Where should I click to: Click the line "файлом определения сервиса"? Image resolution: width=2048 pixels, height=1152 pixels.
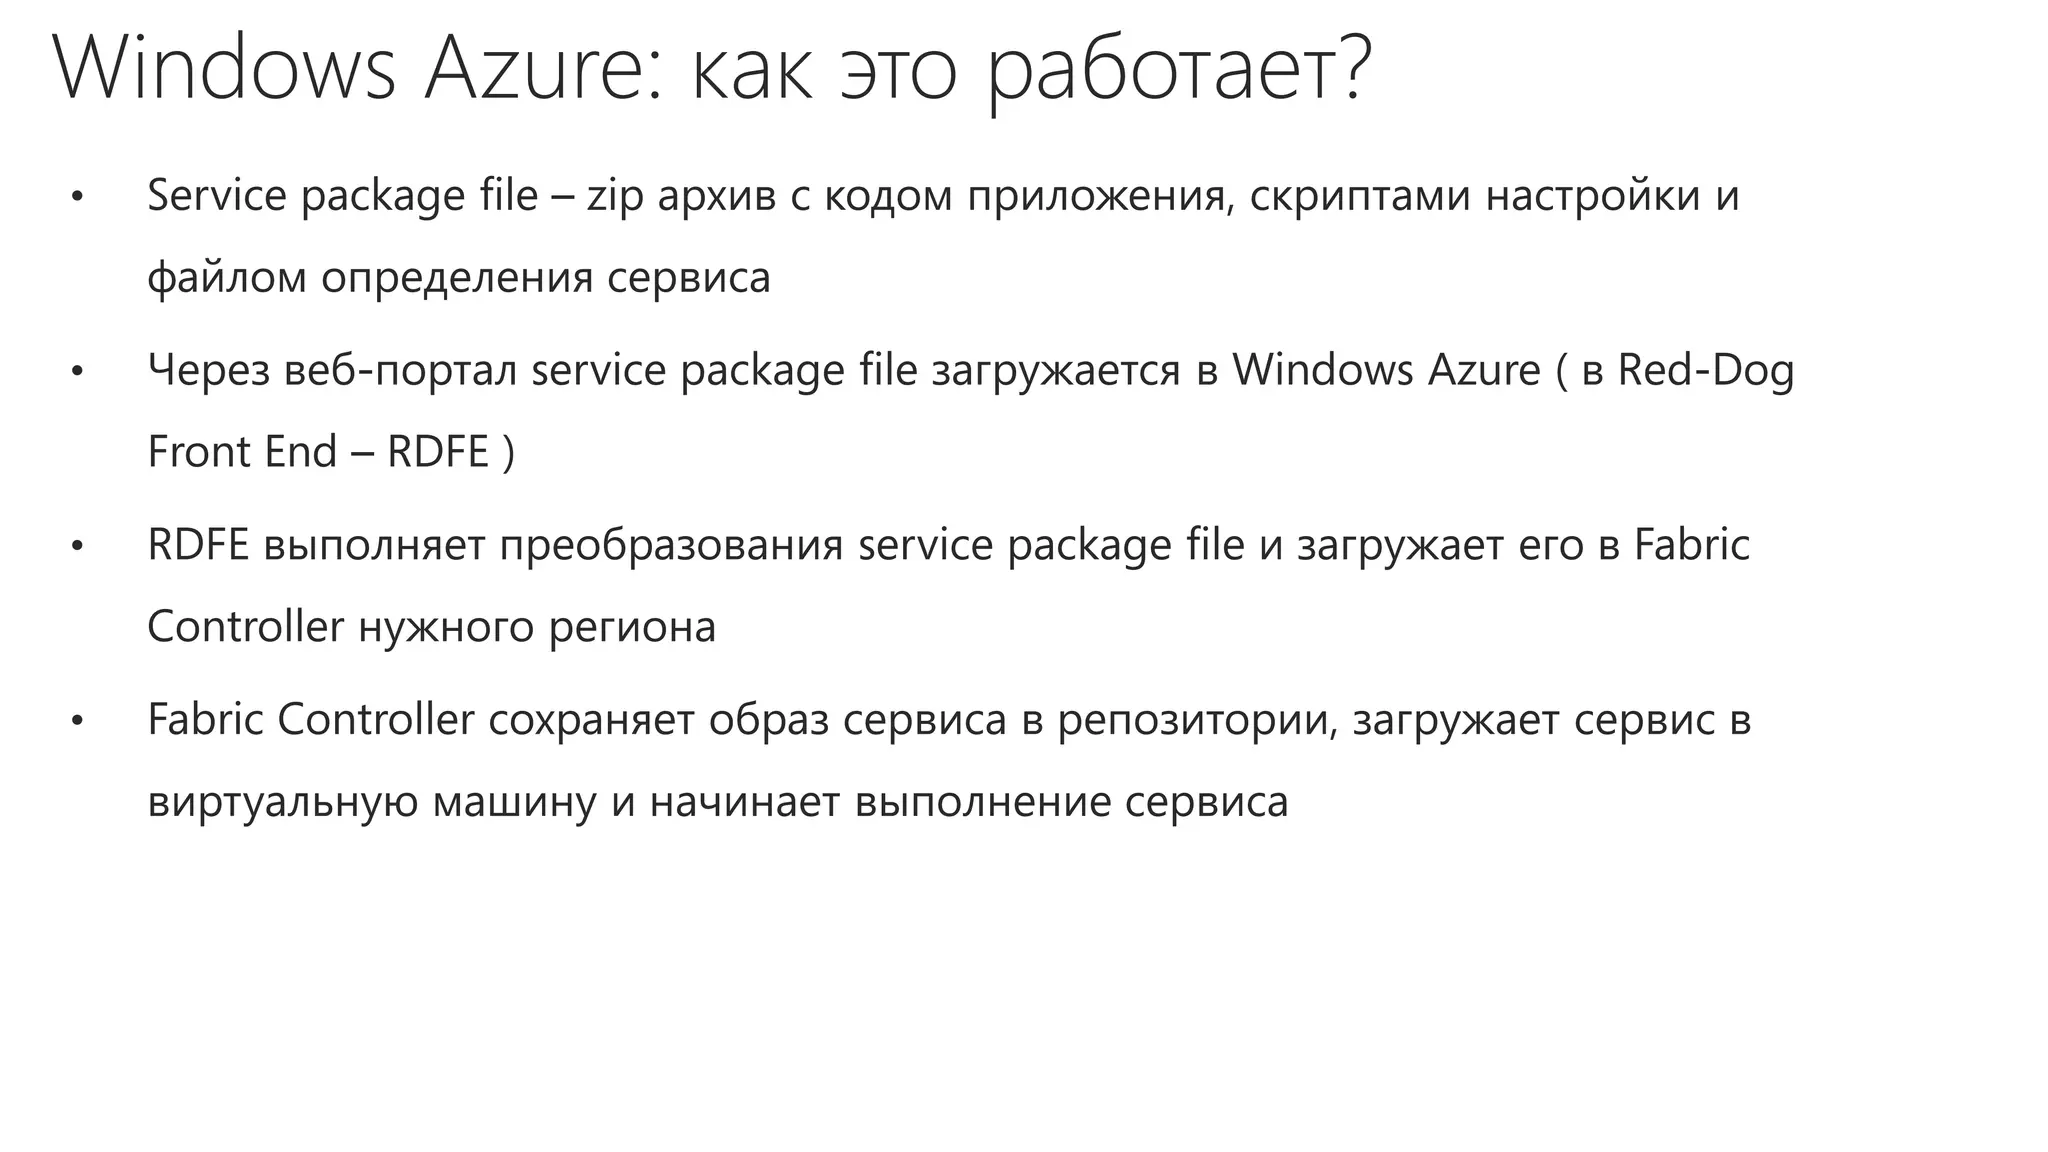coord(459,278)
